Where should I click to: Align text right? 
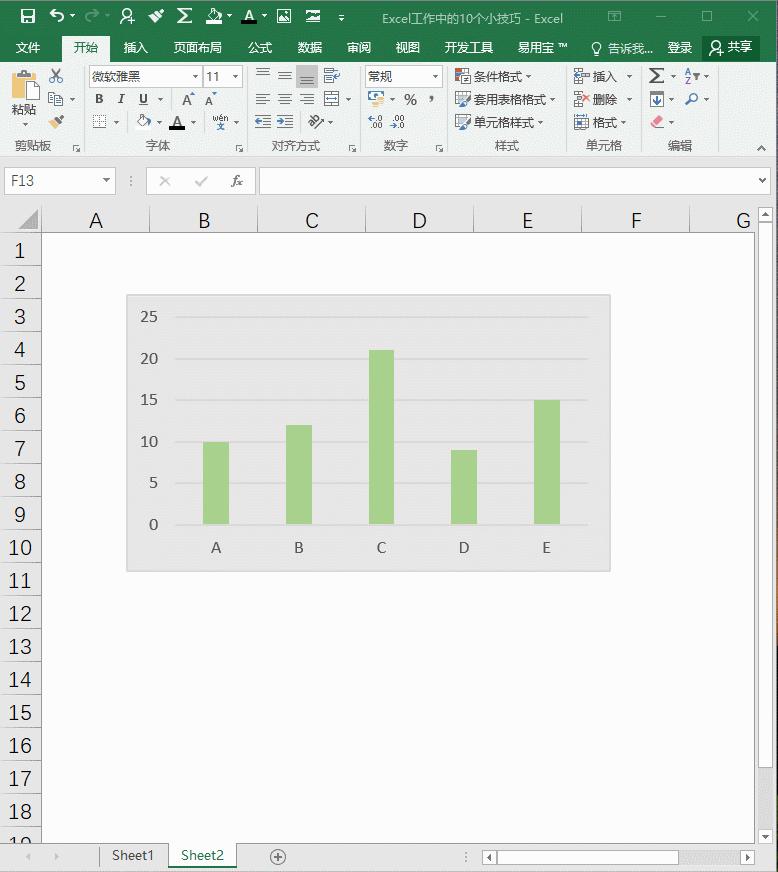click(x=307, y=99)
